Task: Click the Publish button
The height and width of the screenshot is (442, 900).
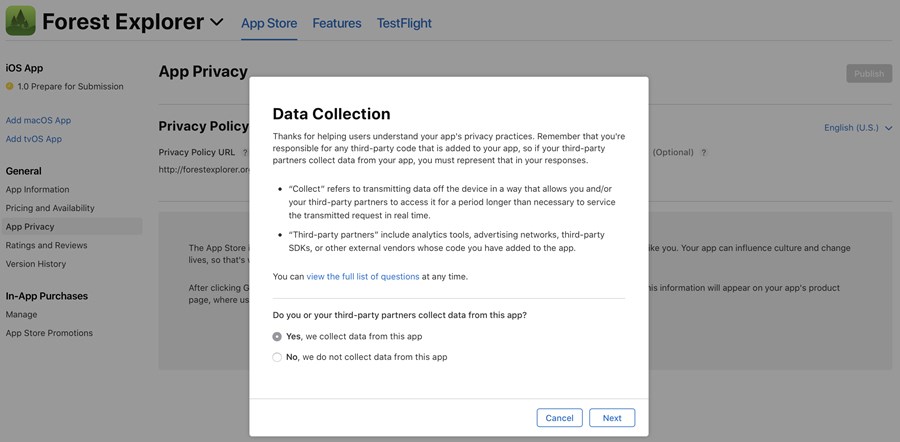Action: (x=869, y=73)
